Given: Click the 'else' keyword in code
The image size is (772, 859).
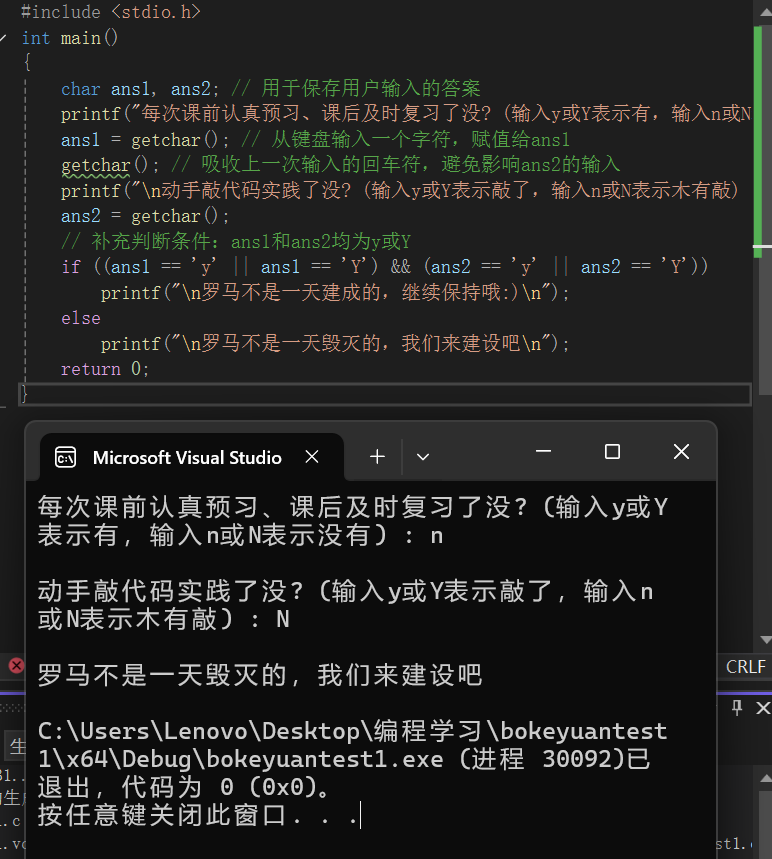Looking at the screenshot, I should [81, 318].
